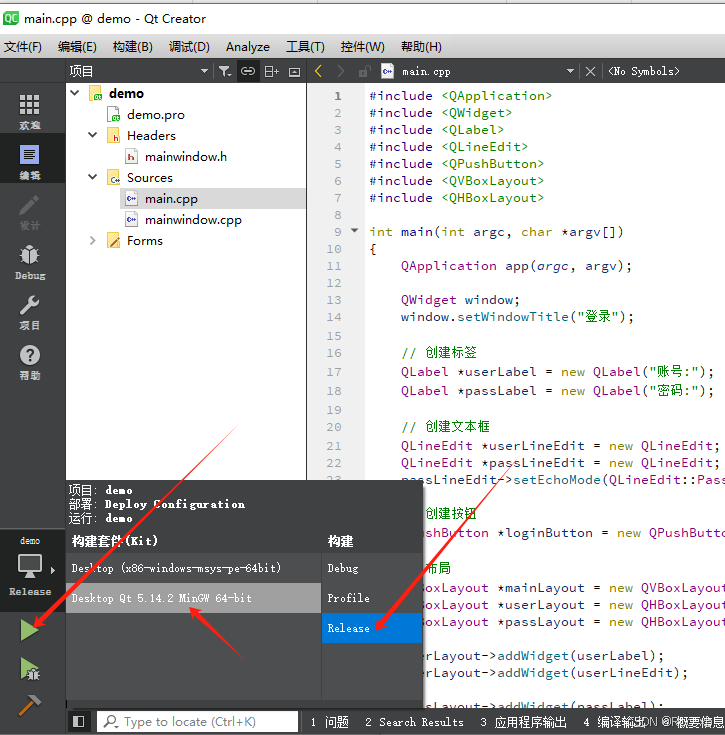Open the 2 Search Results pane
The image size is (725, 735).
[414, 722]
